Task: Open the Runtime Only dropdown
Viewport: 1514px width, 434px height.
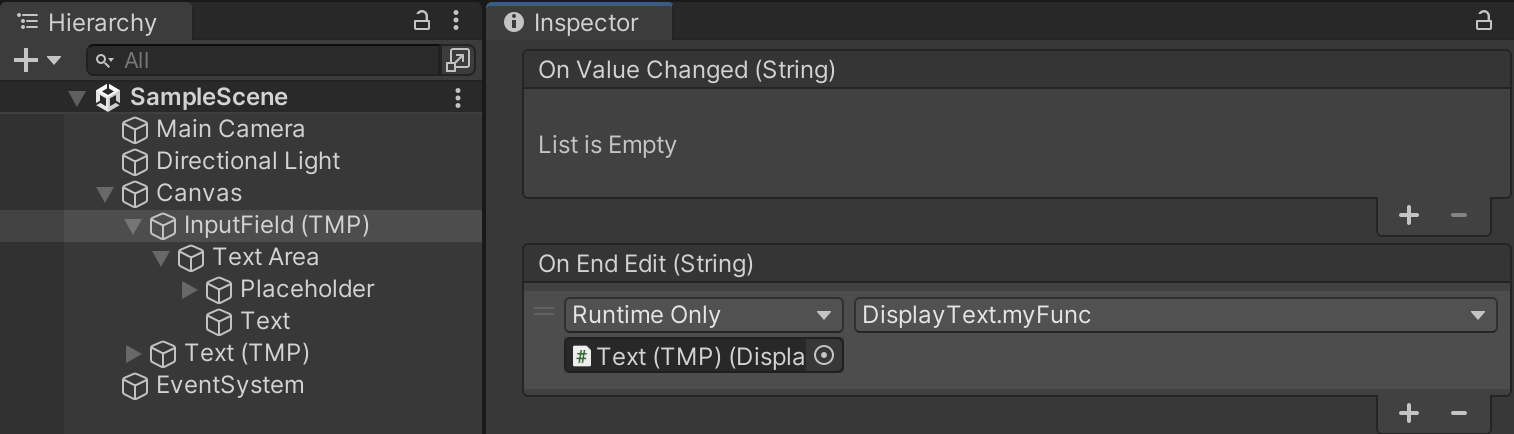Action: (703, 315)
